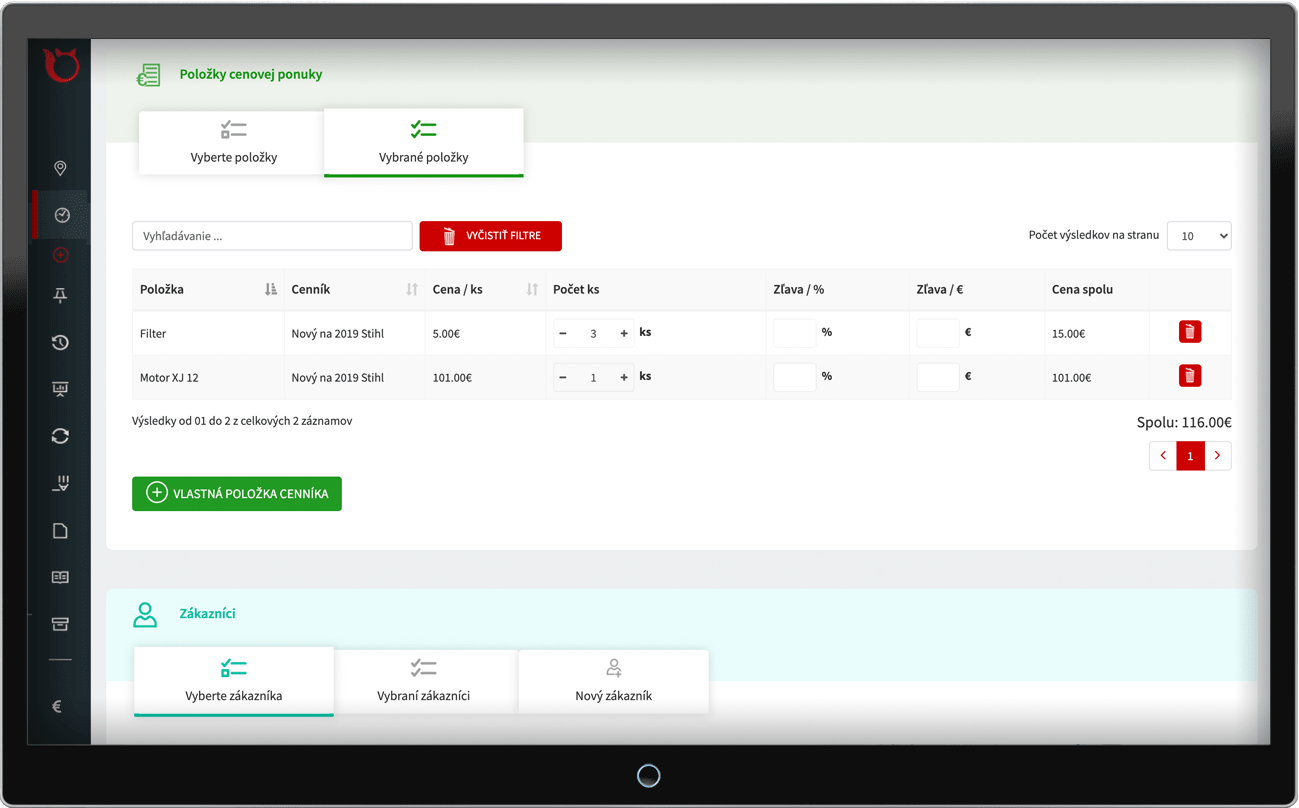Focus the Vyhľadávanie search field

click(x=272, y=236)
